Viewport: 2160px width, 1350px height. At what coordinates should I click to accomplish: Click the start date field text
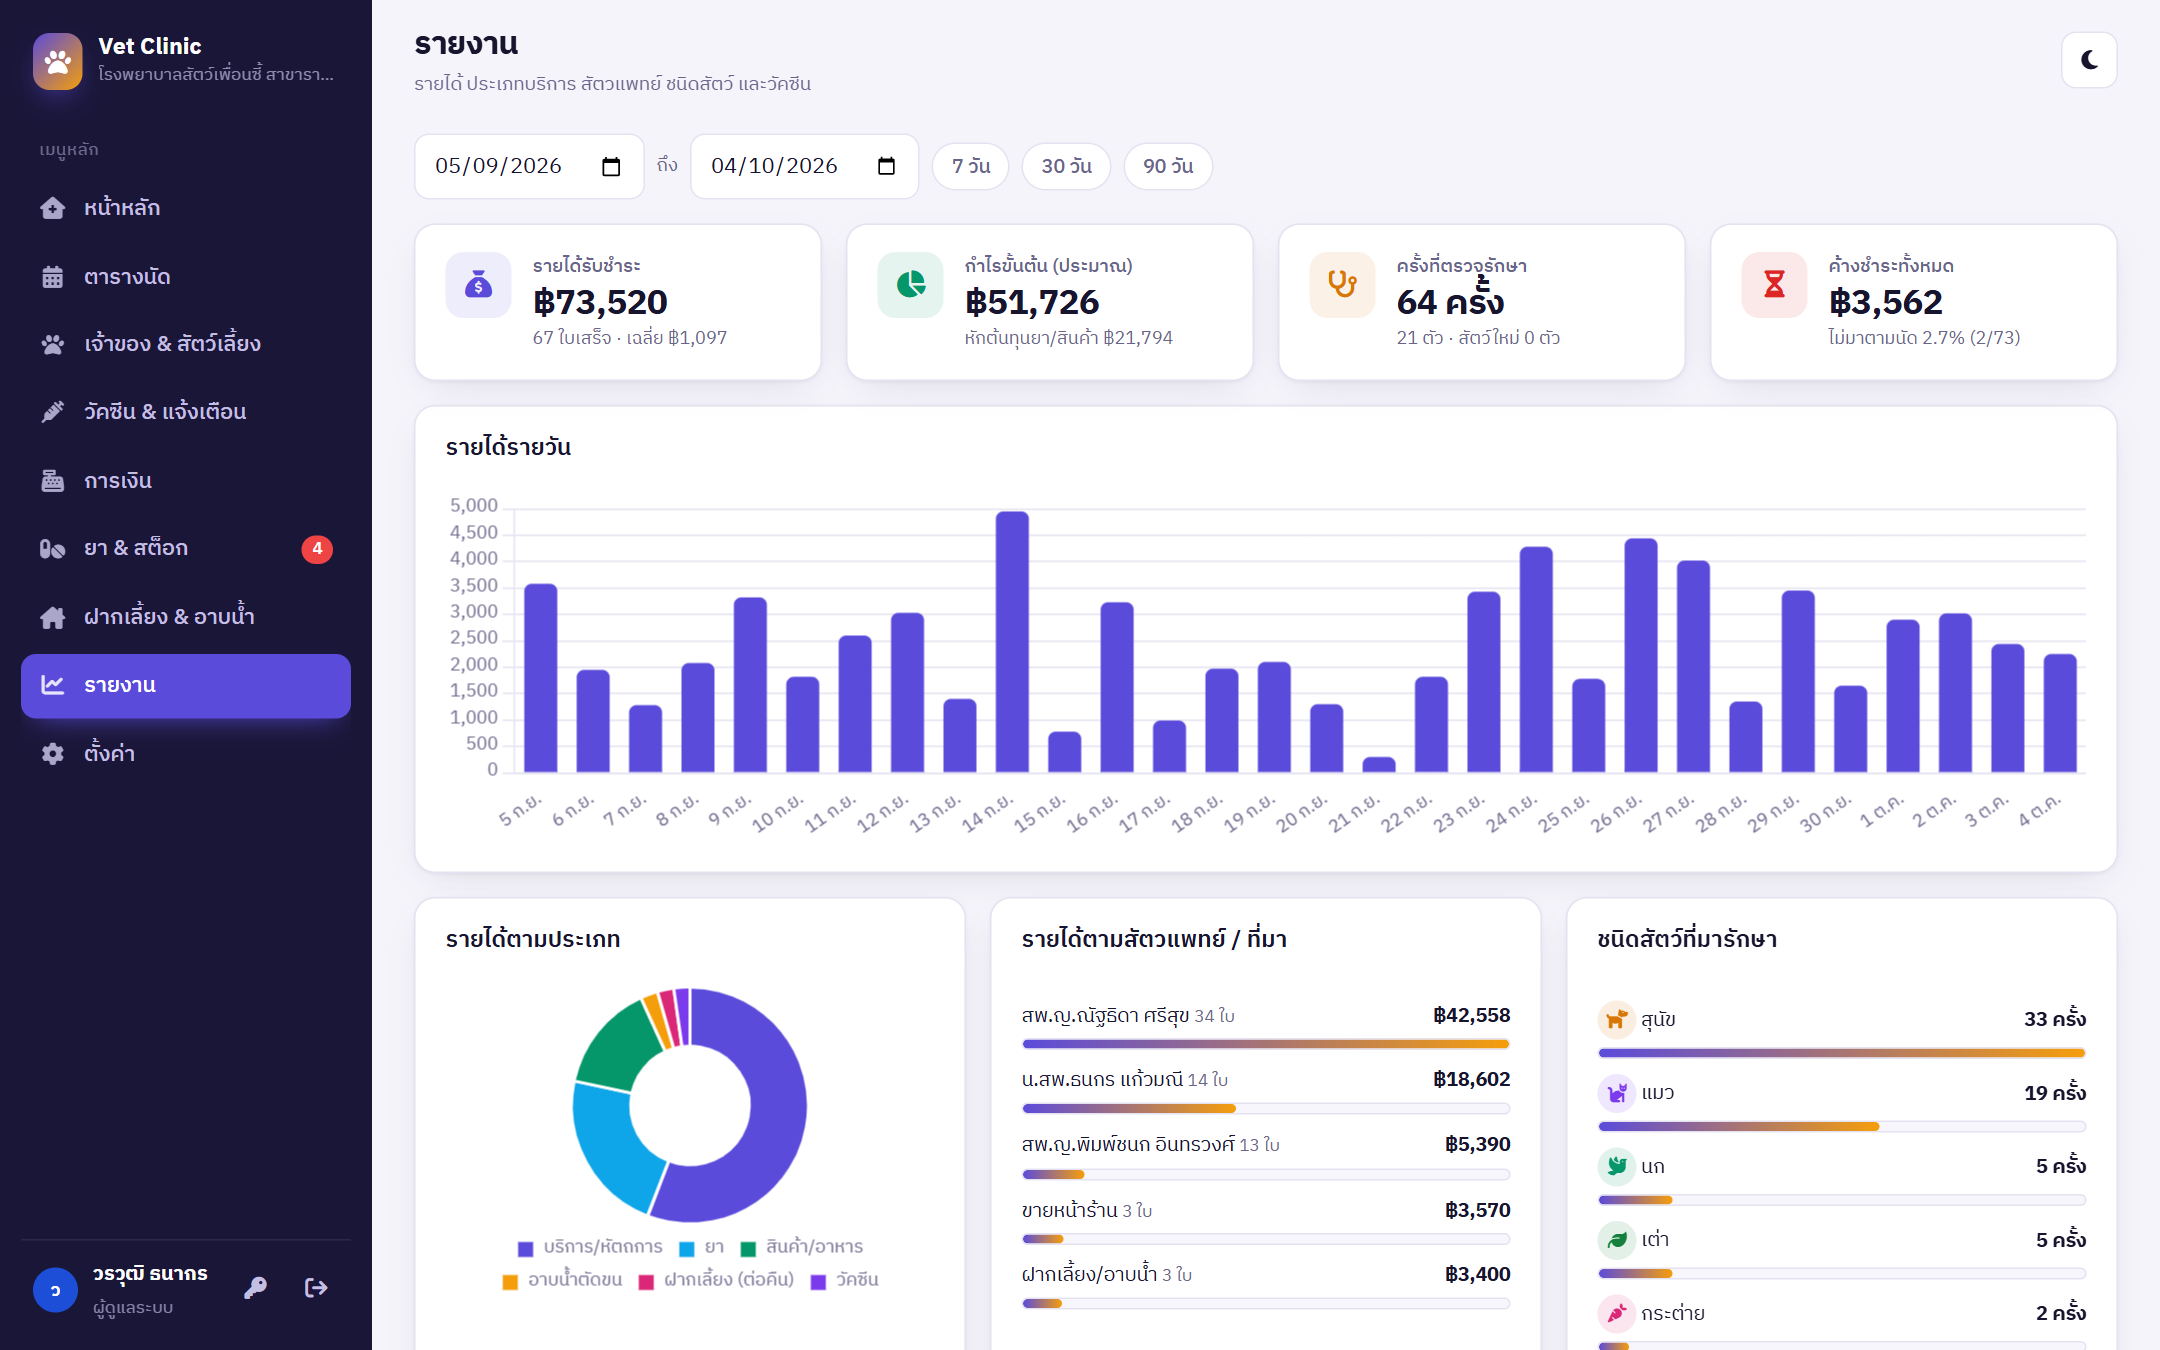(499, 166)
